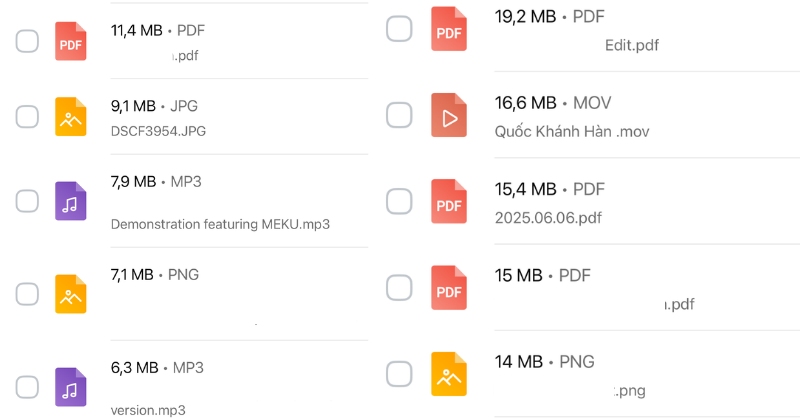Click the music icon for 6,3 MB MP3
Screen dimensions: 800x418
[x=71, y=387]
